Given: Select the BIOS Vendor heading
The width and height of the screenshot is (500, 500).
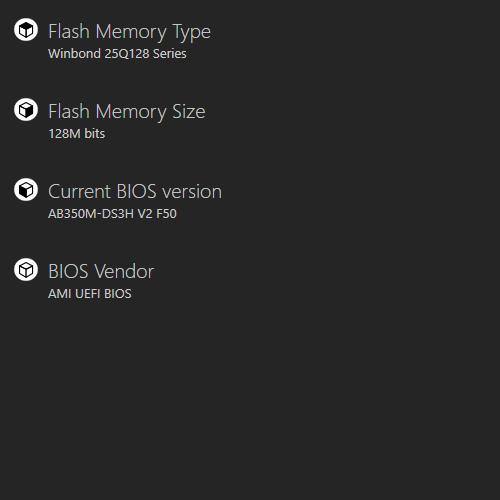Looking at the screenshot, I should pos(101,271).
